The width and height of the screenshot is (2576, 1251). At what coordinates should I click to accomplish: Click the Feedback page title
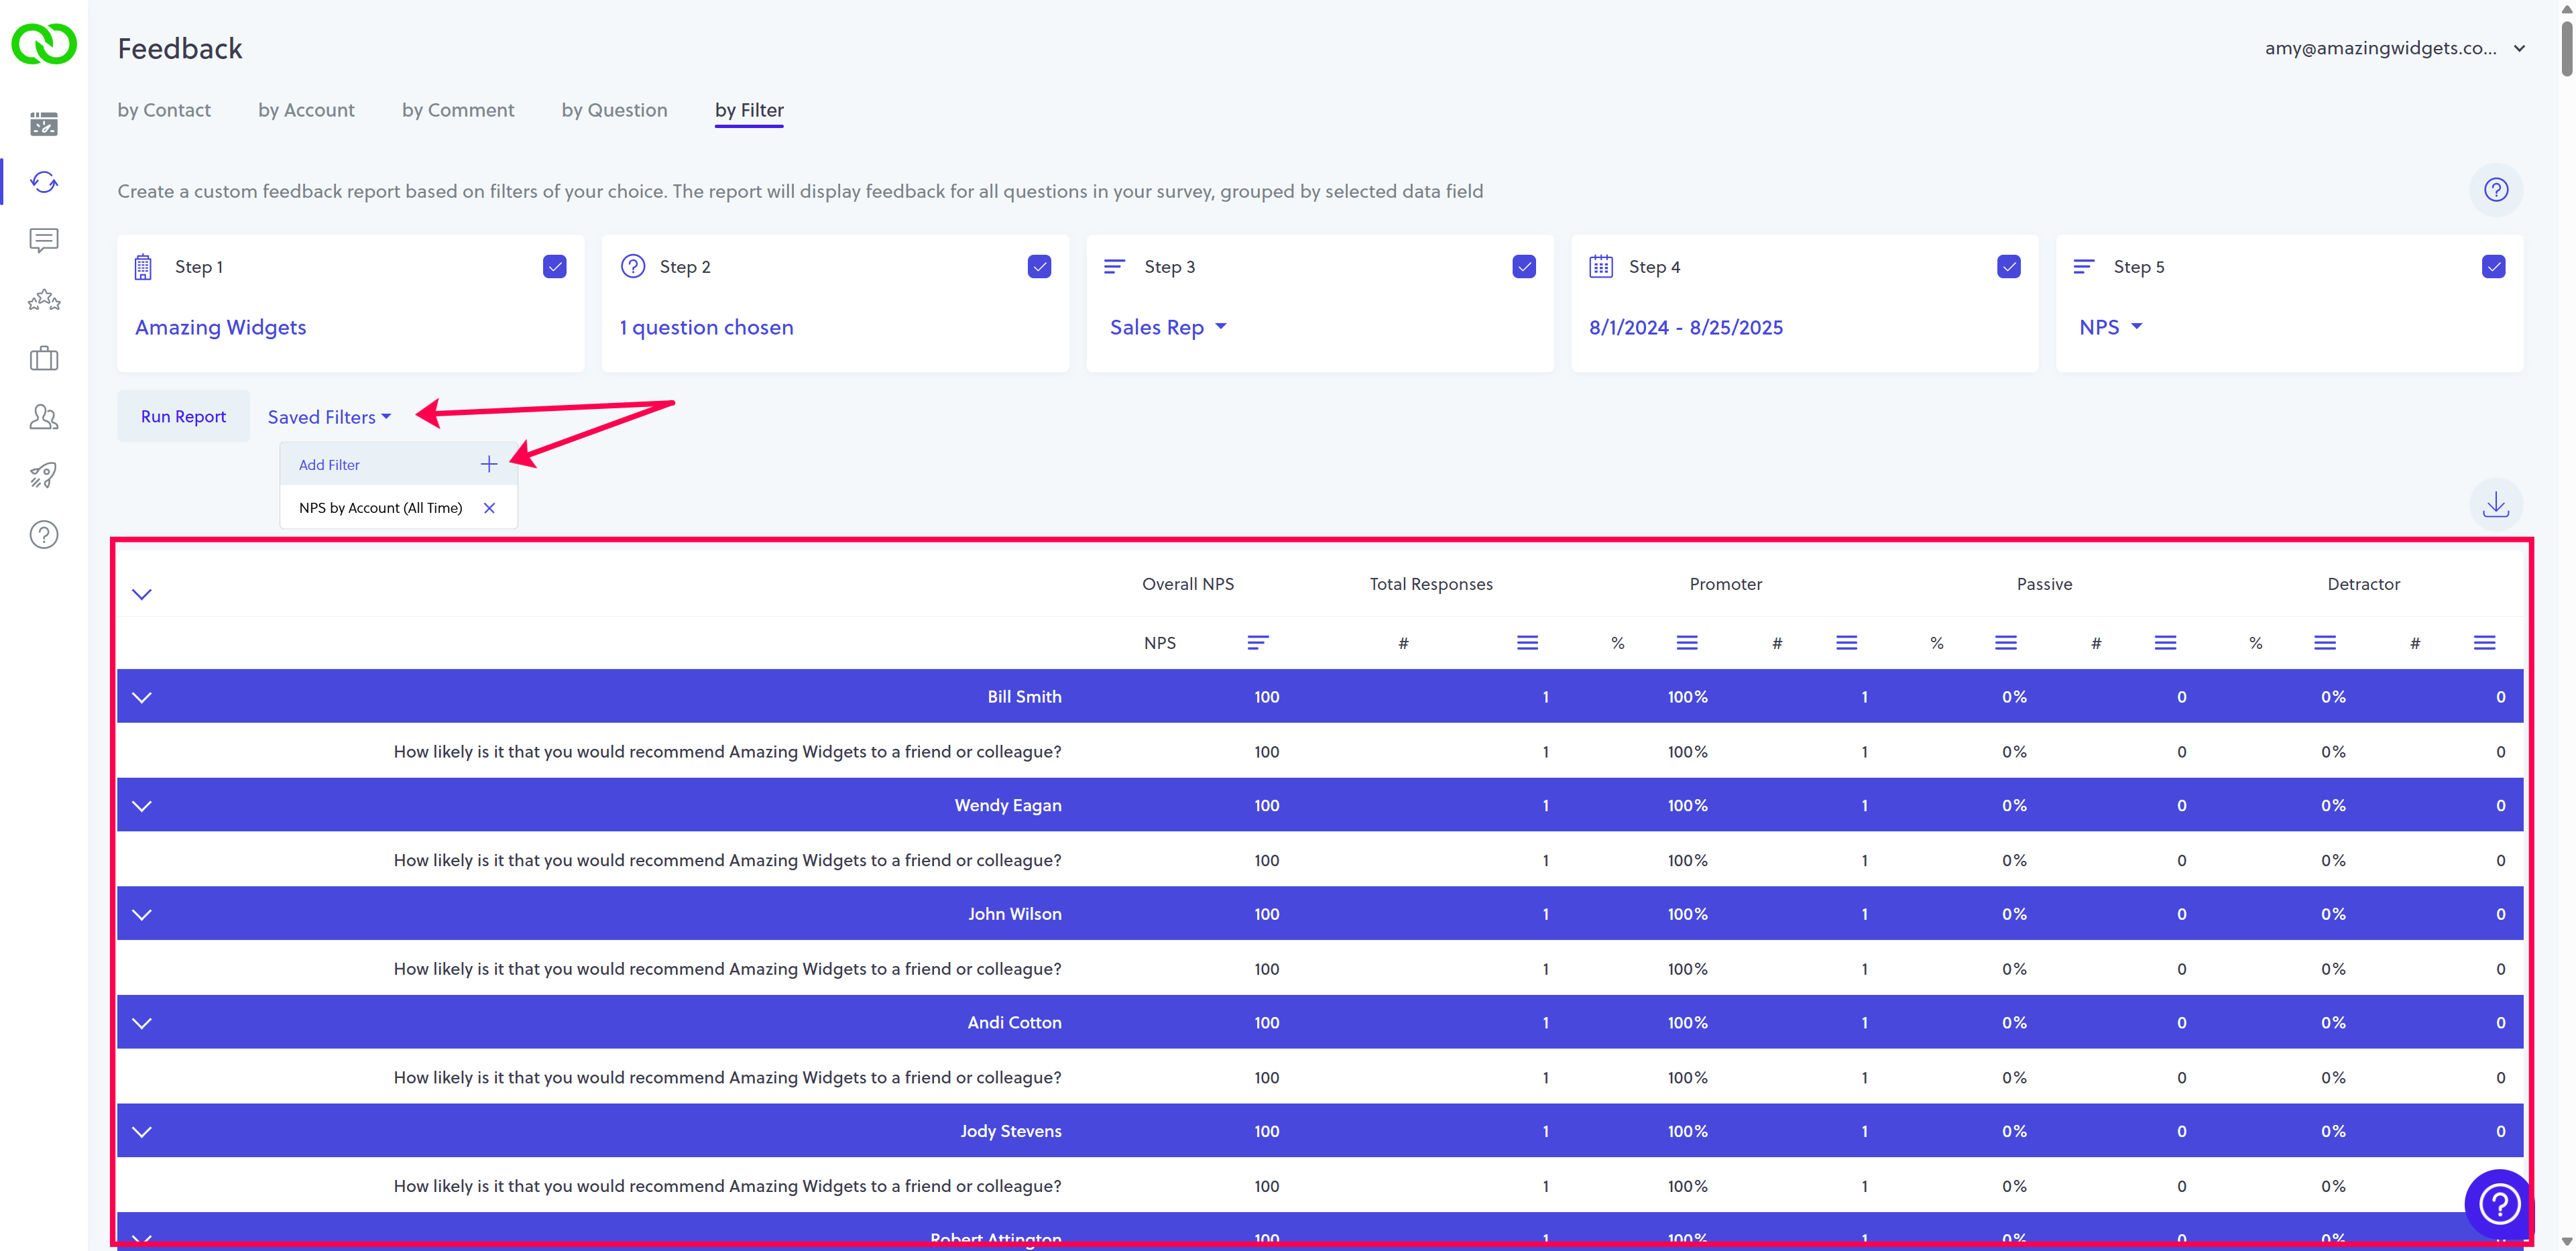(x=180, y=48)
